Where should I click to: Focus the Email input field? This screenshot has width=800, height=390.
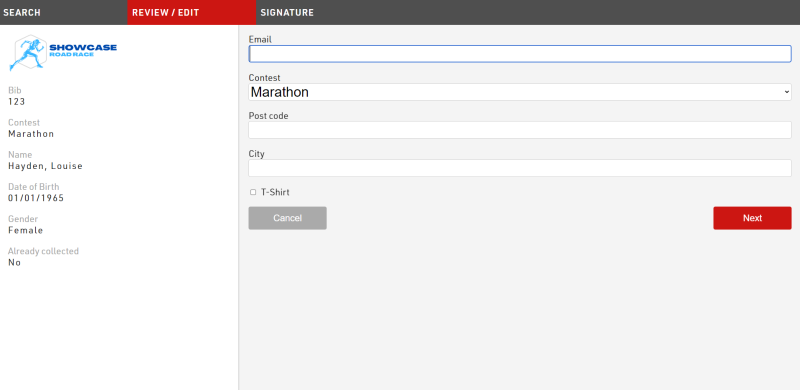520,54
